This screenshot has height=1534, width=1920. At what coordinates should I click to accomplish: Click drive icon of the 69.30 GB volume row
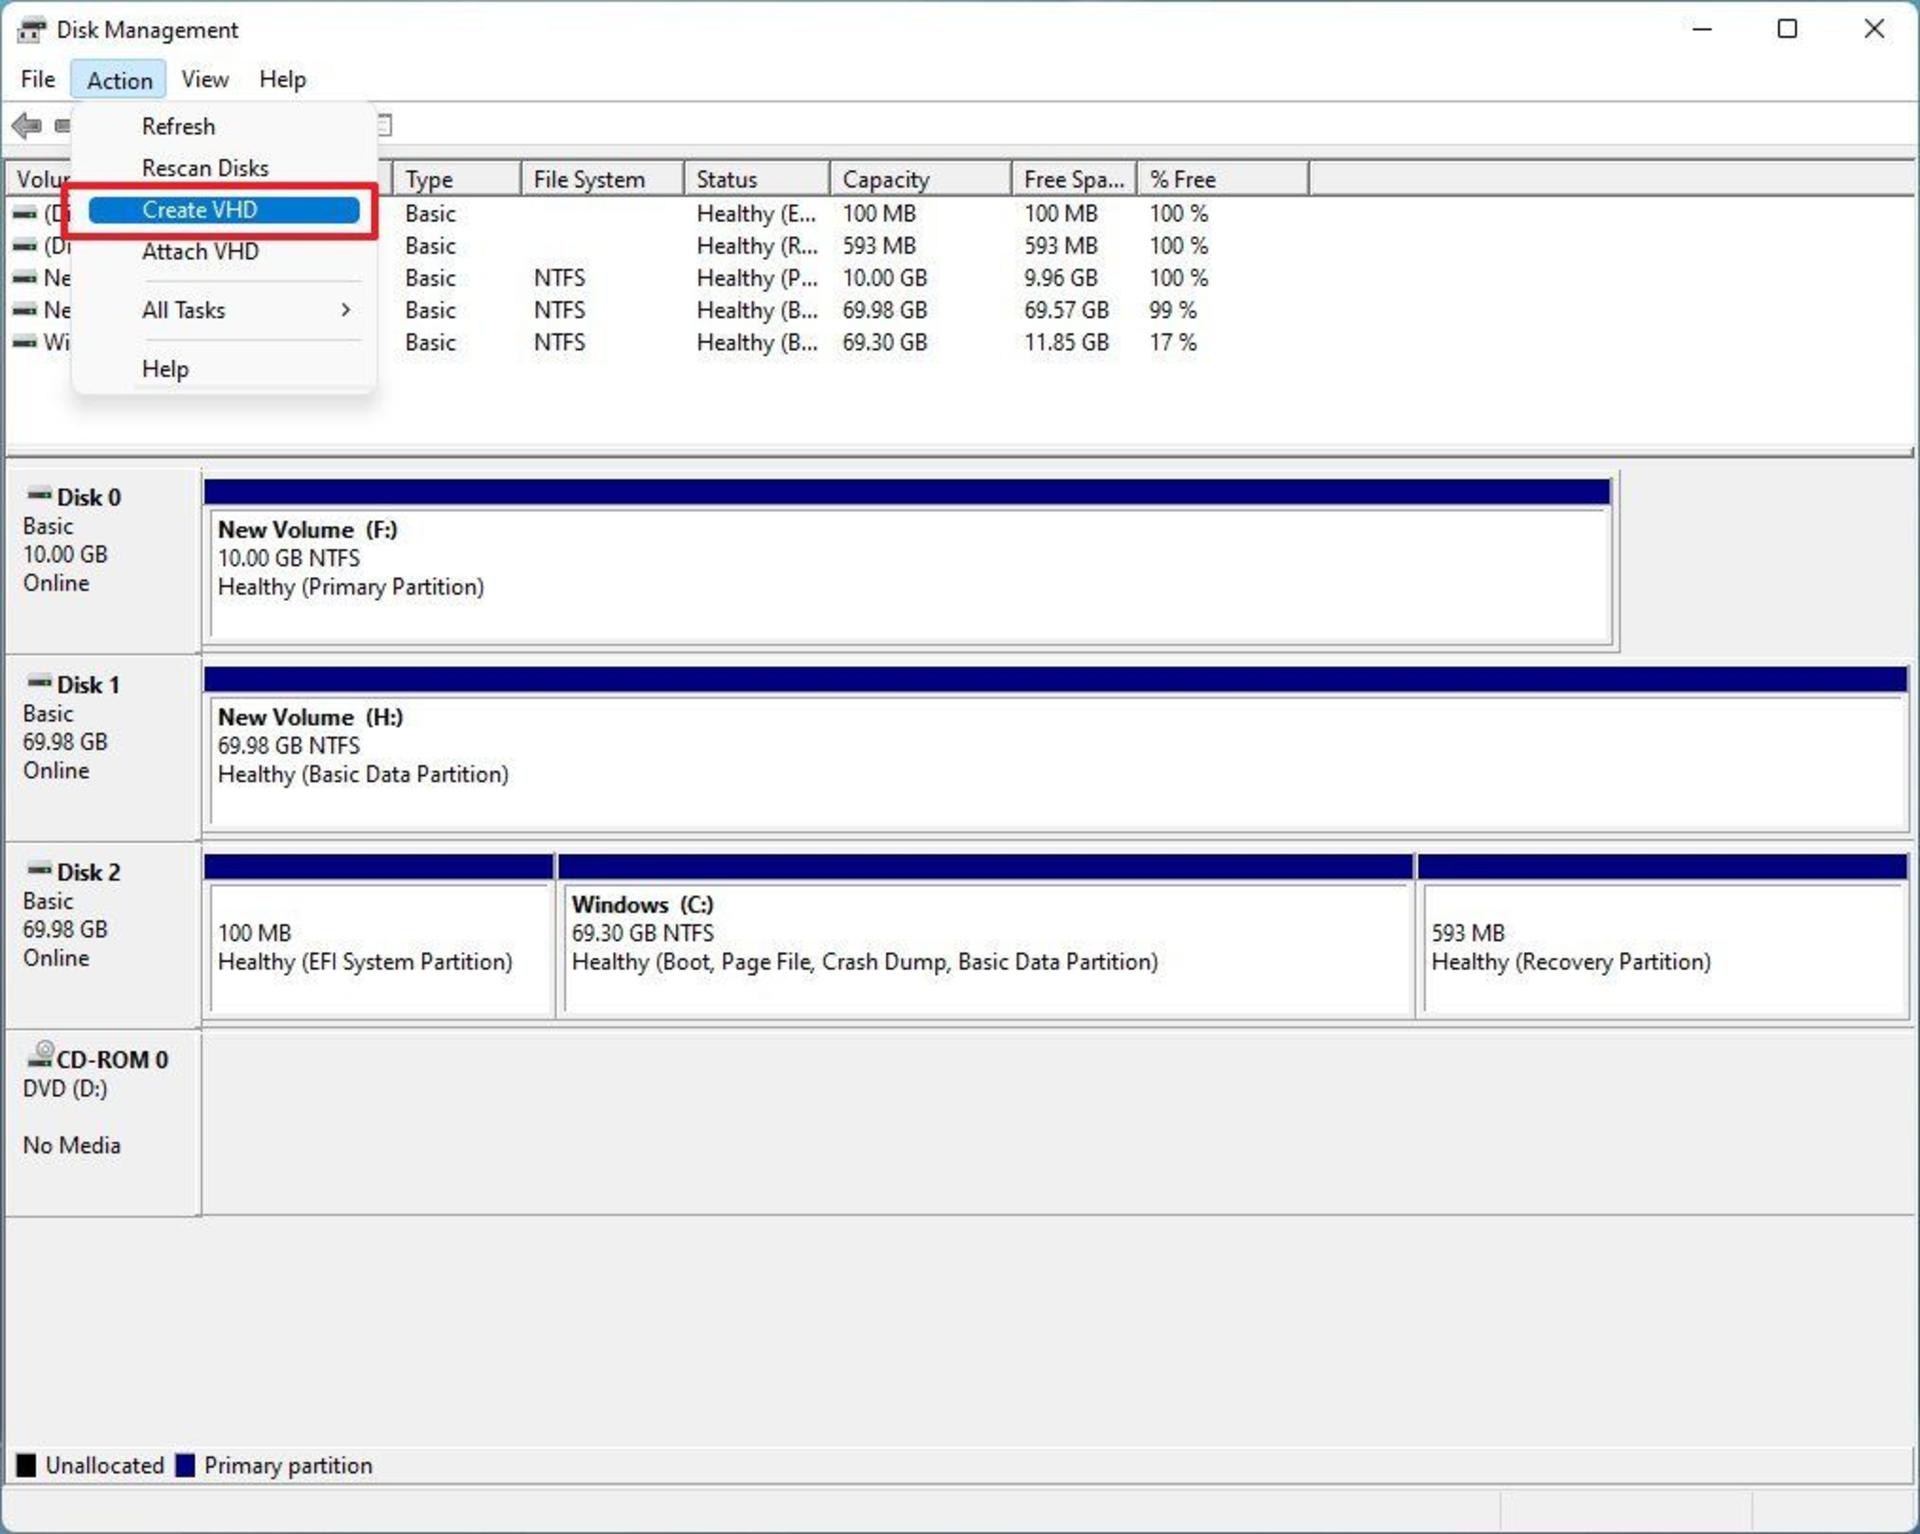(25, 343)
